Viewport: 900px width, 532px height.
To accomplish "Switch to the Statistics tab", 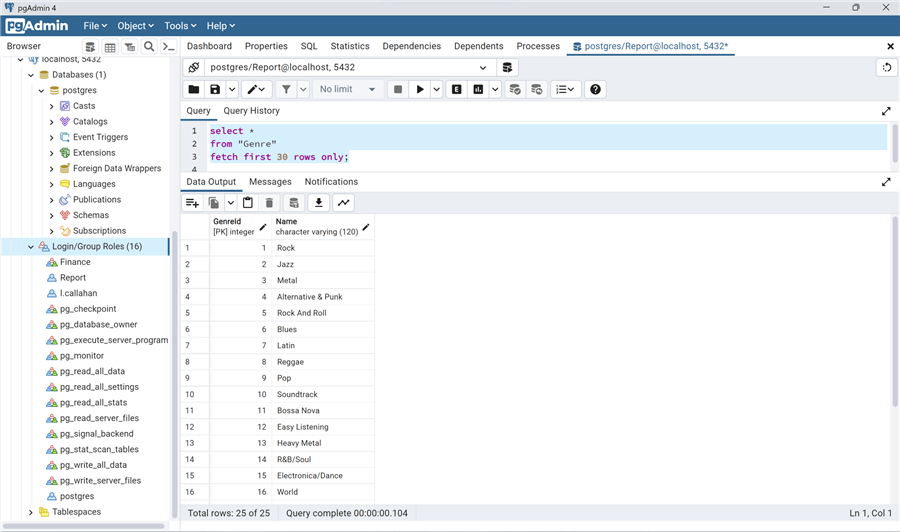I will pyautogui.click(x=350, y=46).
